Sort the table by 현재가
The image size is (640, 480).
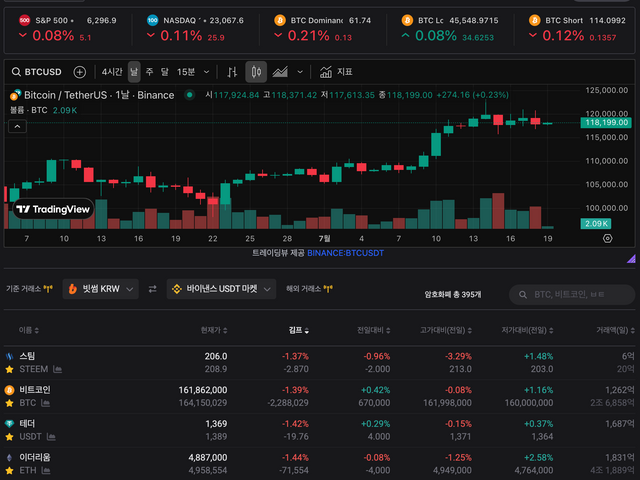click(x=214, y=330)
